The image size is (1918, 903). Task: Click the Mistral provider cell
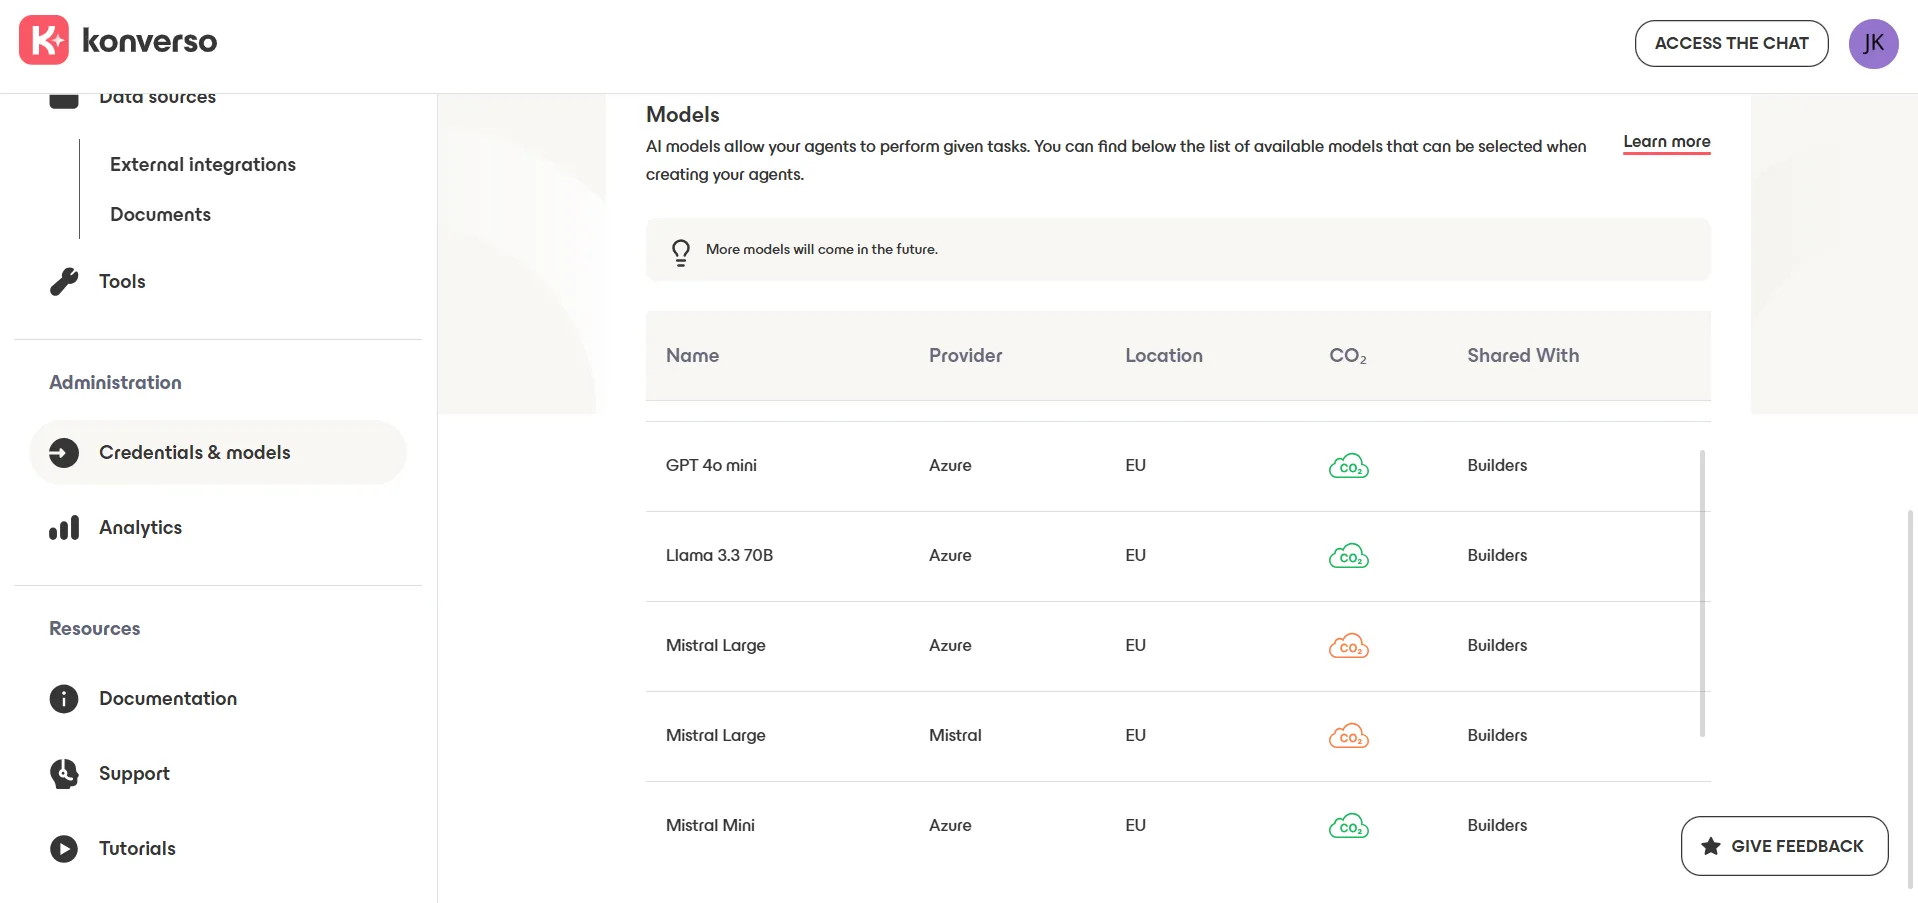click(x=955, y=736)
